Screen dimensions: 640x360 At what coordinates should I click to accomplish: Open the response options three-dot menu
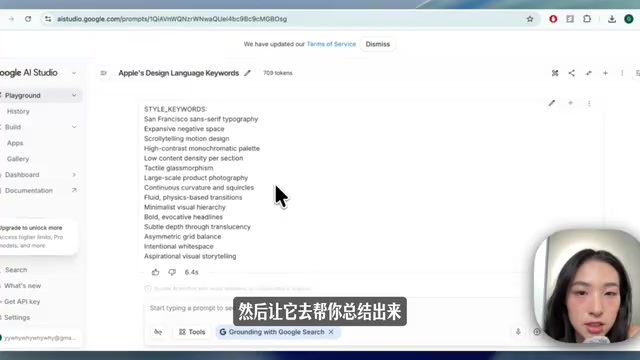click(x=589, y=104)
